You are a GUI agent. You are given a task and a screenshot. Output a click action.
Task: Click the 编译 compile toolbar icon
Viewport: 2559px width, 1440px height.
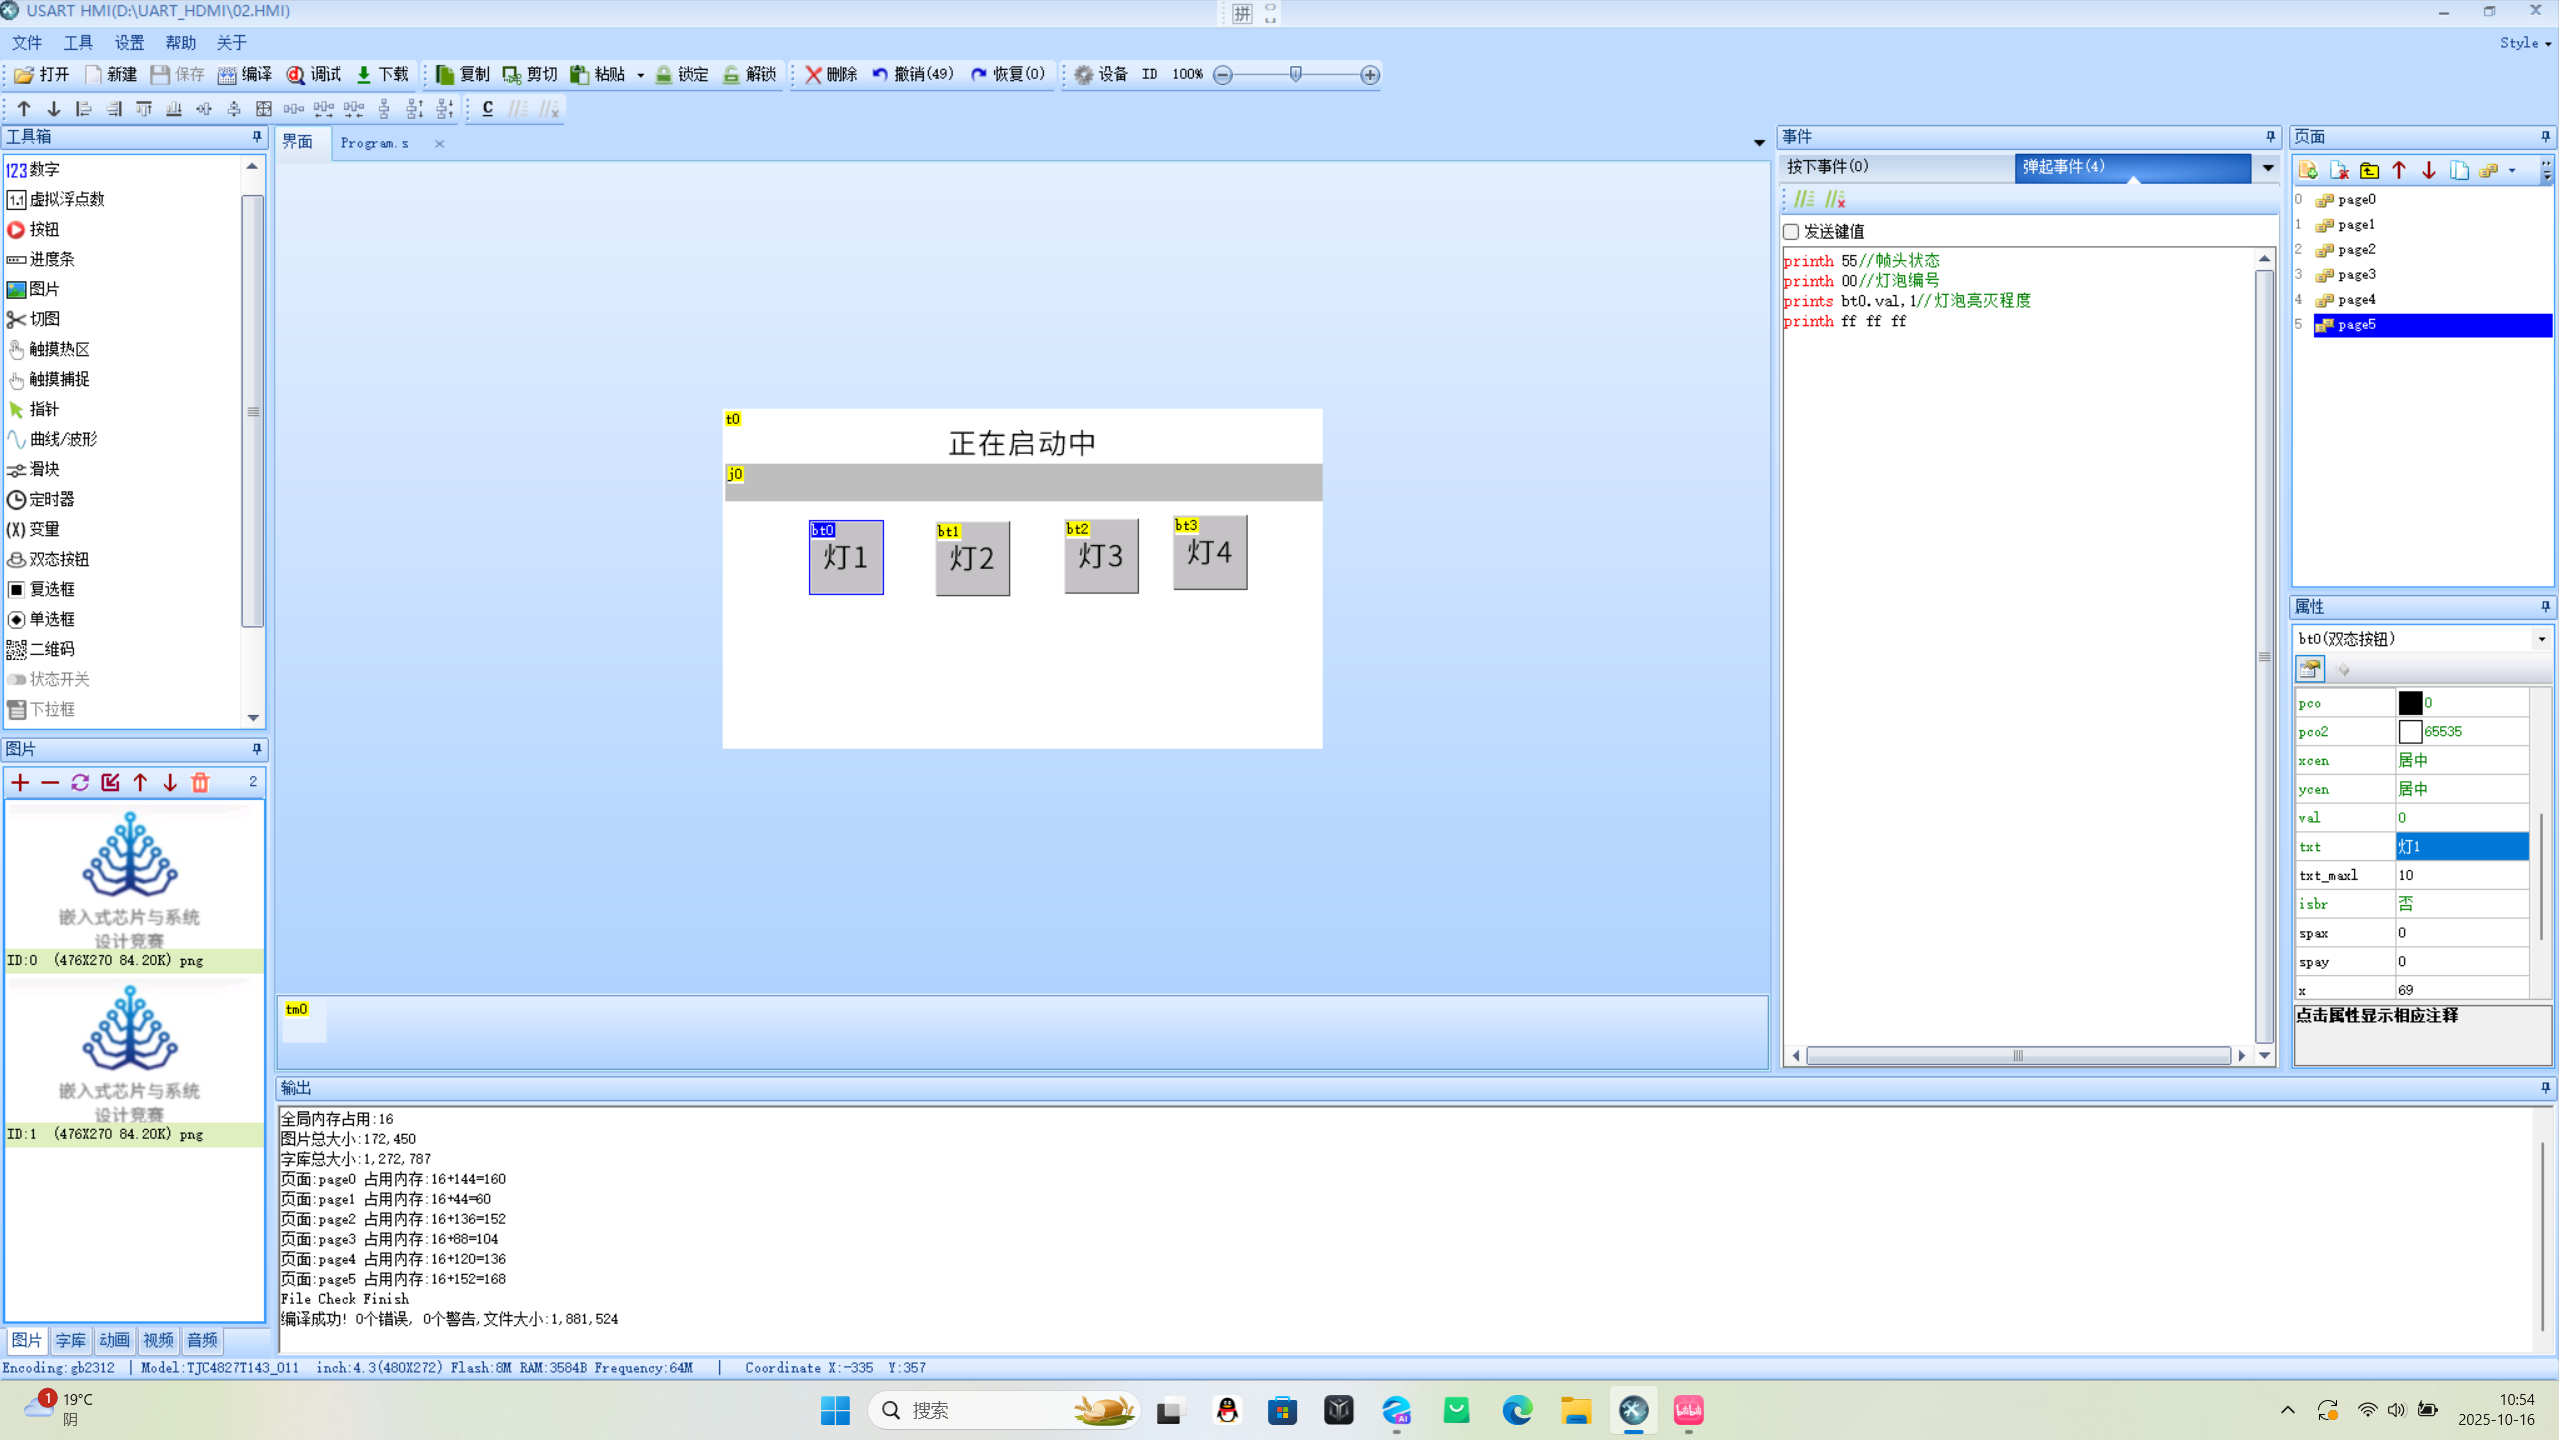(x=228, y=75)
